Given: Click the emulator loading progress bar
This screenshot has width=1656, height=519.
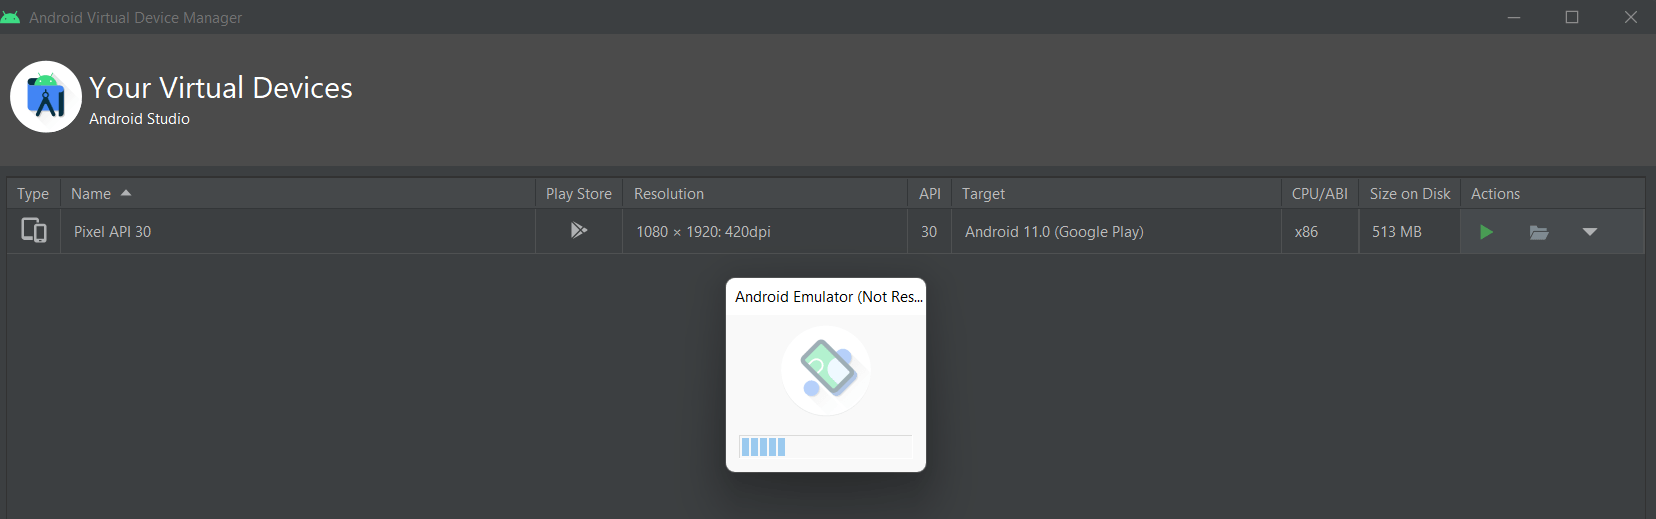Looking at the screenshot, I should pyautogui.click(x=826, y=447).
